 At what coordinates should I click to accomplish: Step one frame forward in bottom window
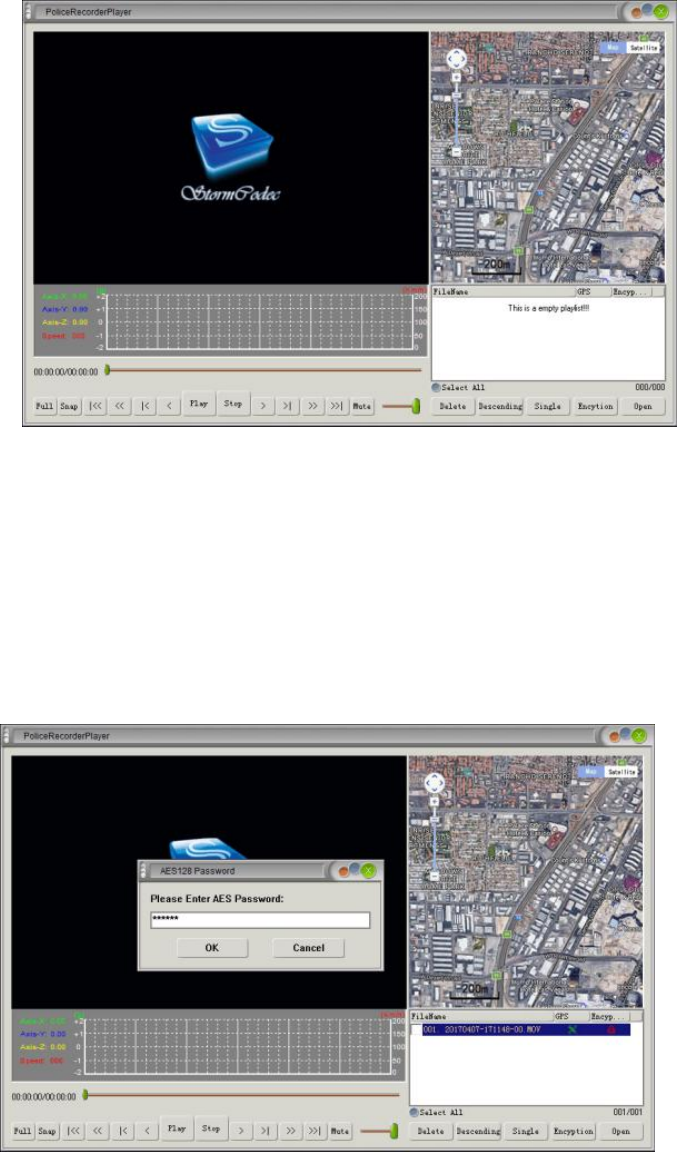(x=241, y=1131)
